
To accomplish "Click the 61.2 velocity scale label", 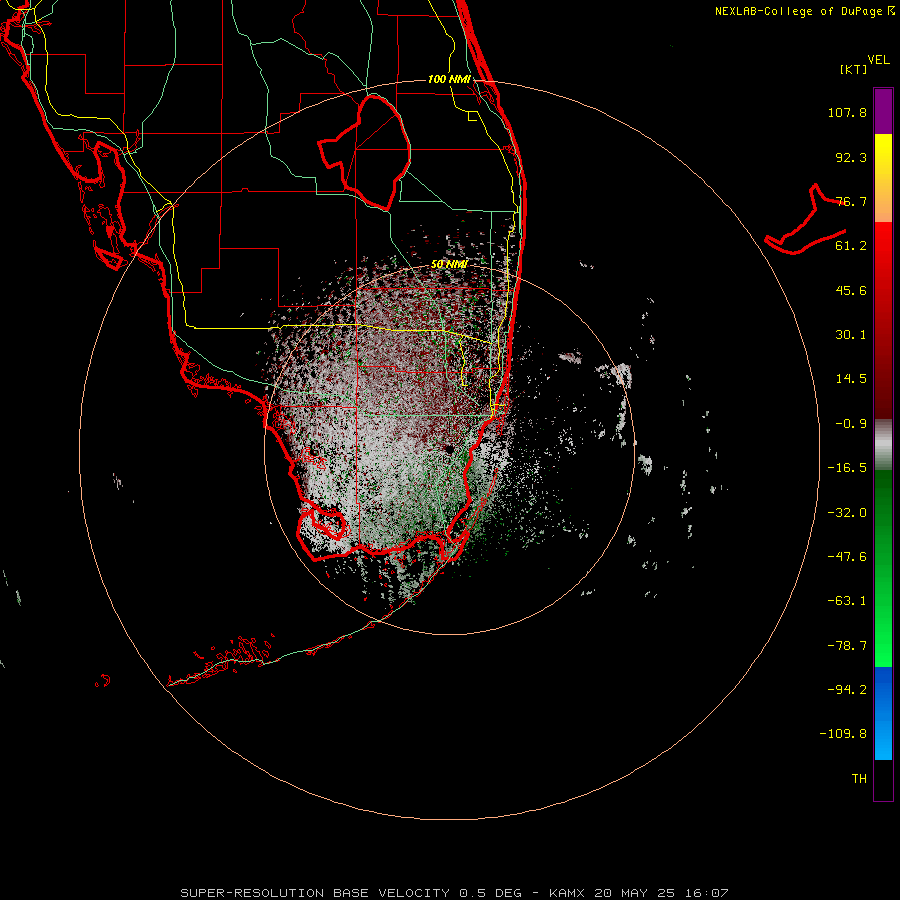I will tap(851, 246).
